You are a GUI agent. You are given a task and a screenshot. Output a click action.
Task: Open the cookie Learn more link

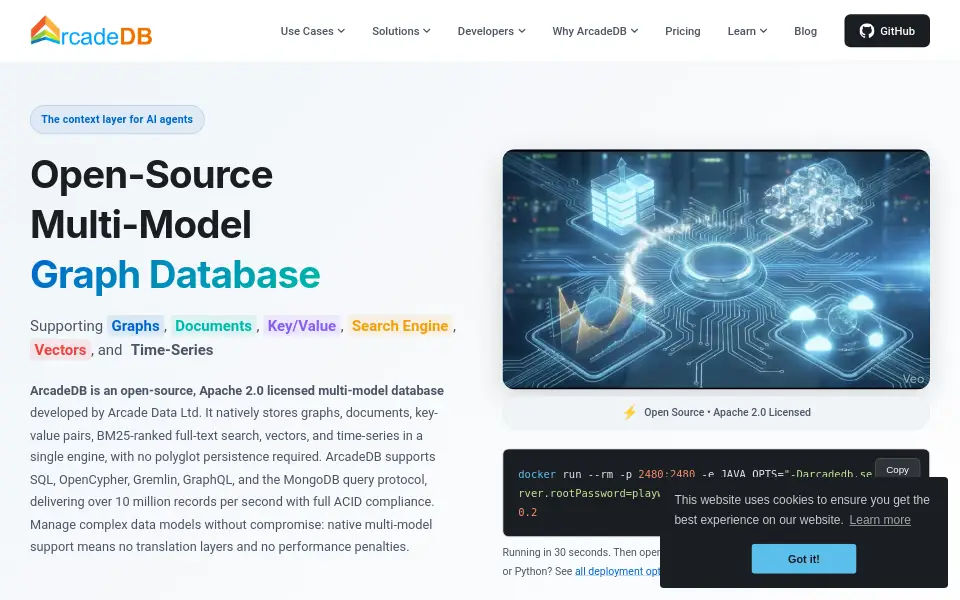pyautogui.click(x=879, y=520)
